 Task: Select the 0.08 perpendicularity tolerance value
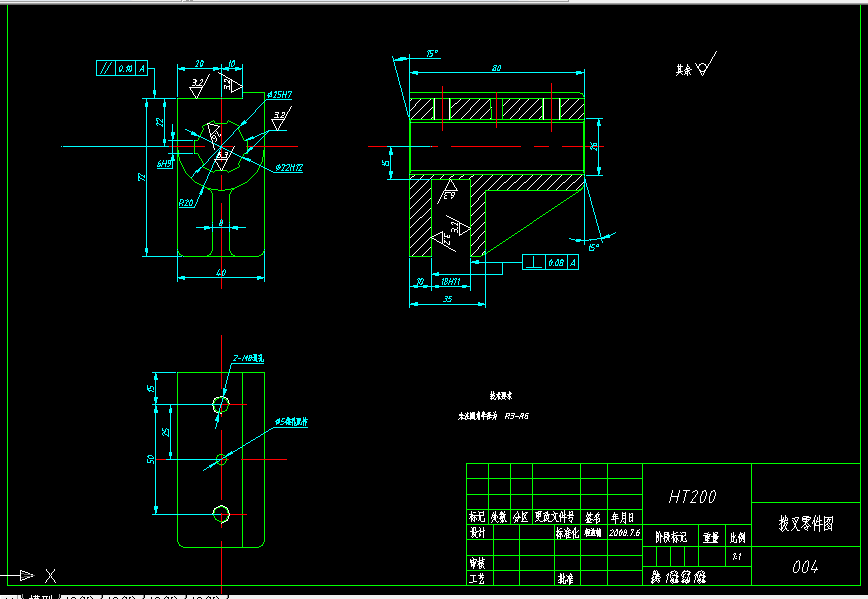tap(556, 262)
